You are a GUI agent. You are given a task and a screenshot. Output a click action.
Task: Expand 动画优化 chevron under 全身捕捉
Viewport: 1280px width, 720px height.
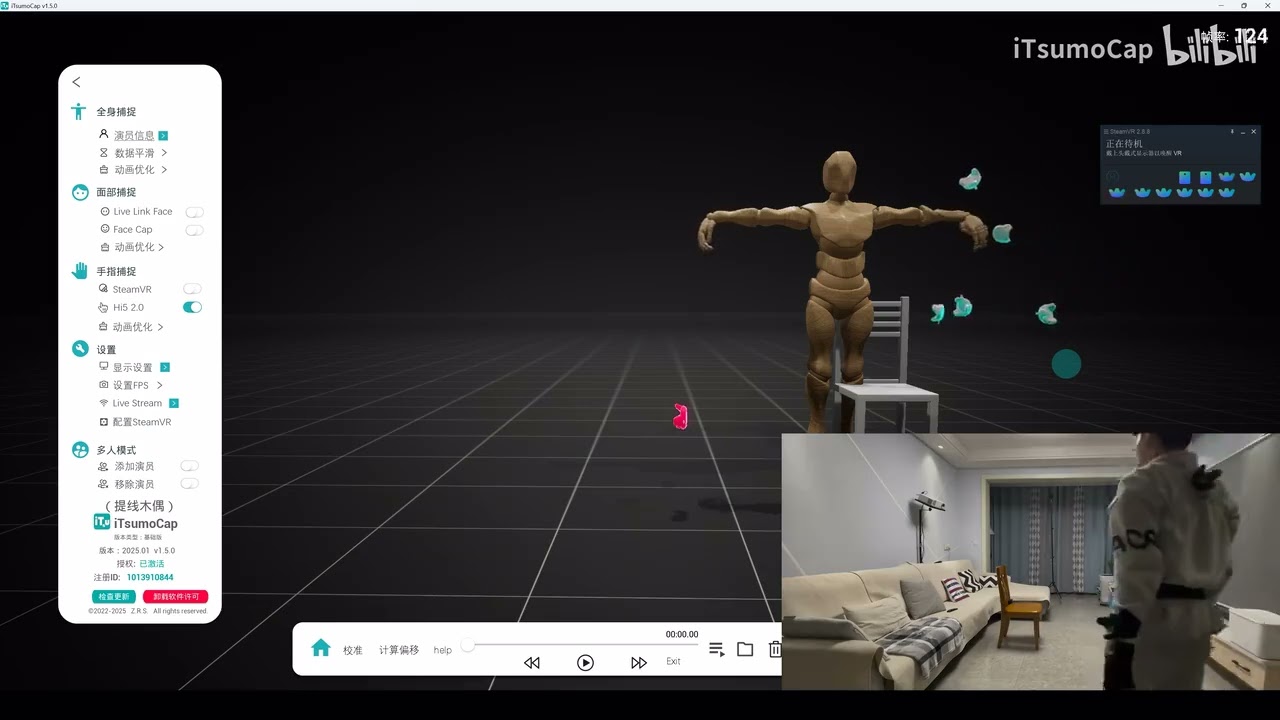(163, 170)
